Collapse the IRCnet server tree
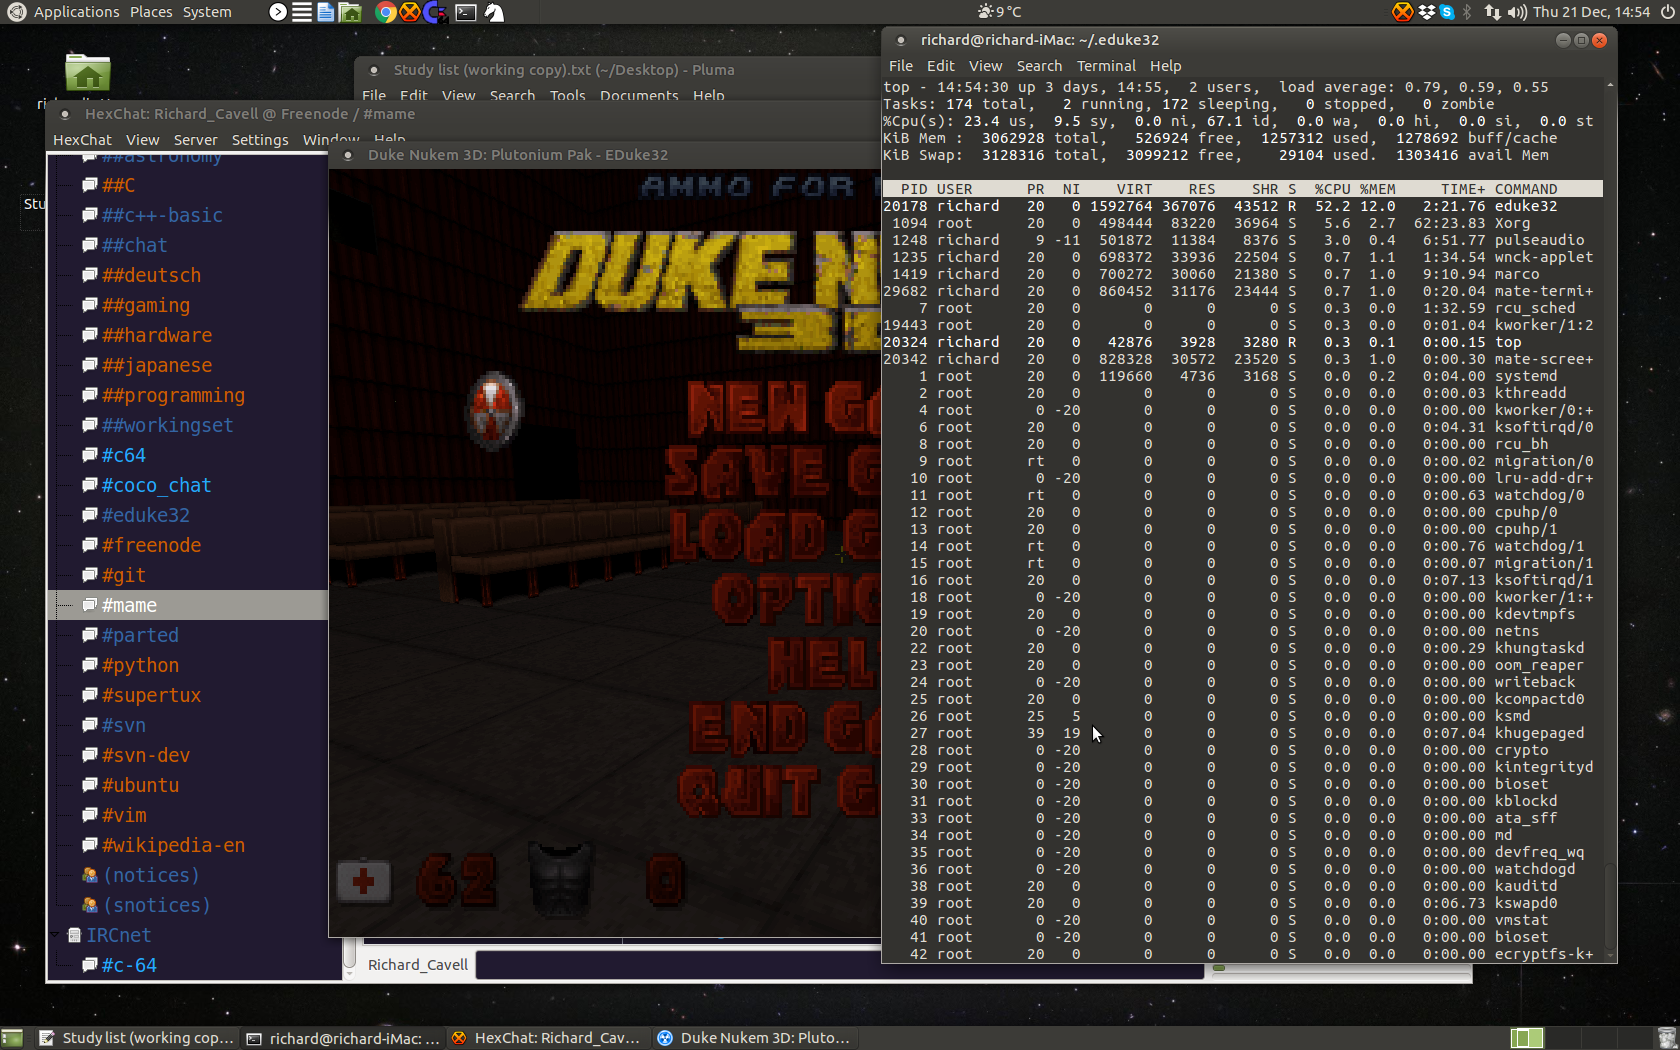1680x1050 pixels. coord(56,935)
